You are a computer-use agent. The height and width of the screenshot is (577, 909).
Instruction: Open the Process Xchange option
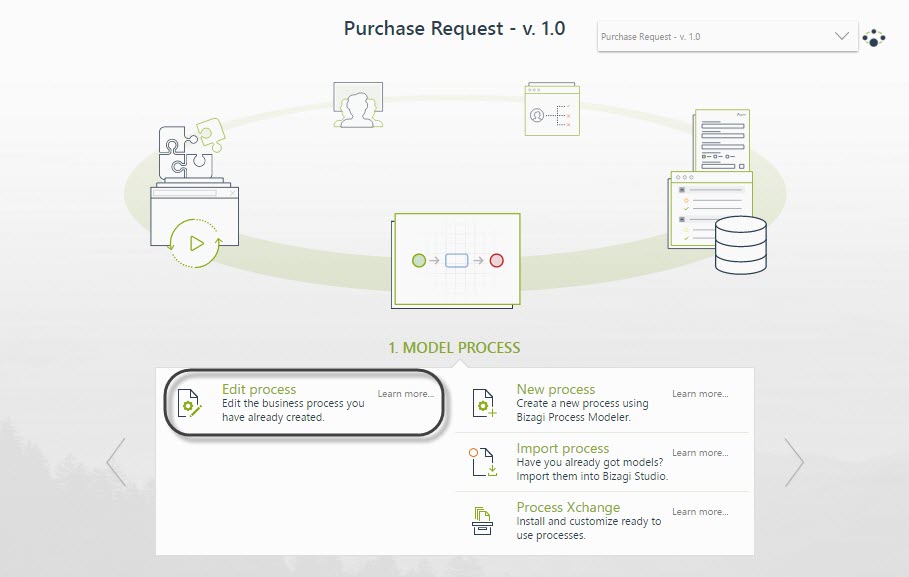[x=568, y=507]
